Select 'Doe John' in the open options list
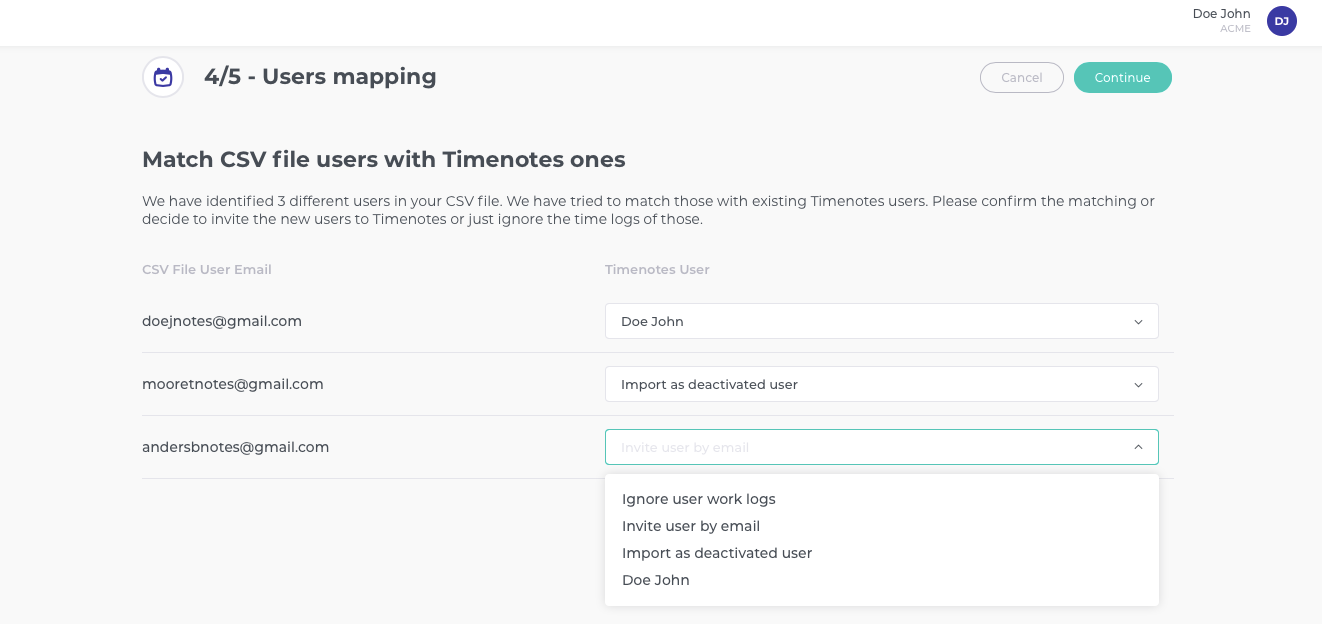The width and height of the screenshot is (1322, 624). 655,580
